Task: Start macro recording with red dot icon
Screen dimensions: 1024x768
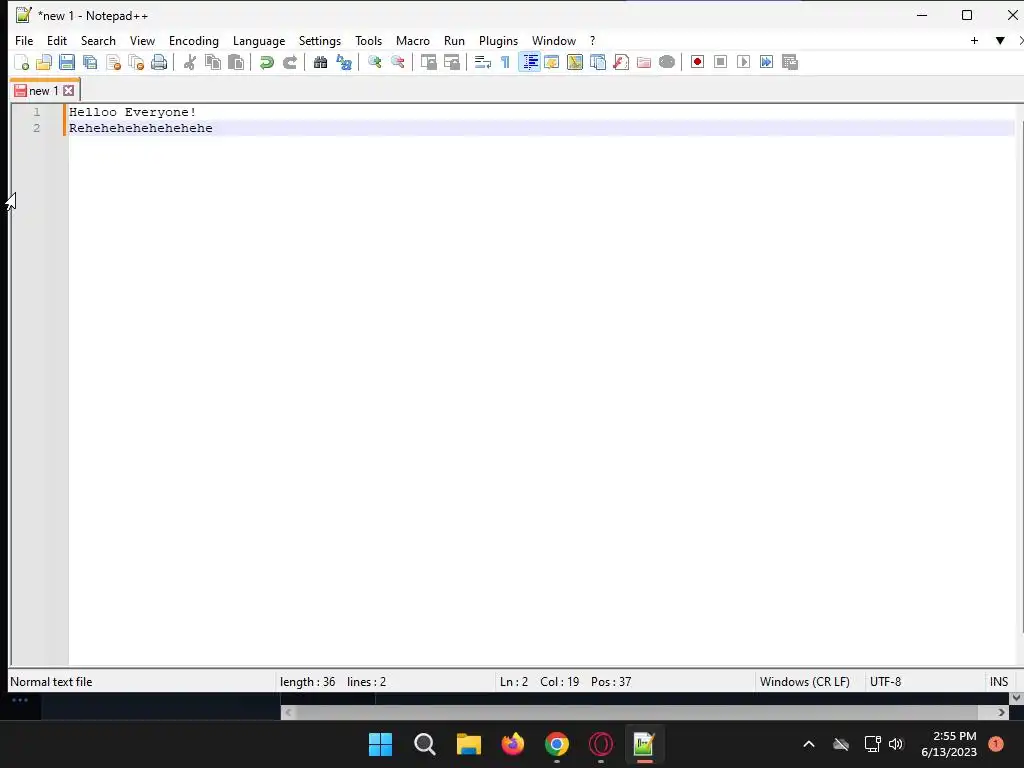Action: pos(697,62)
